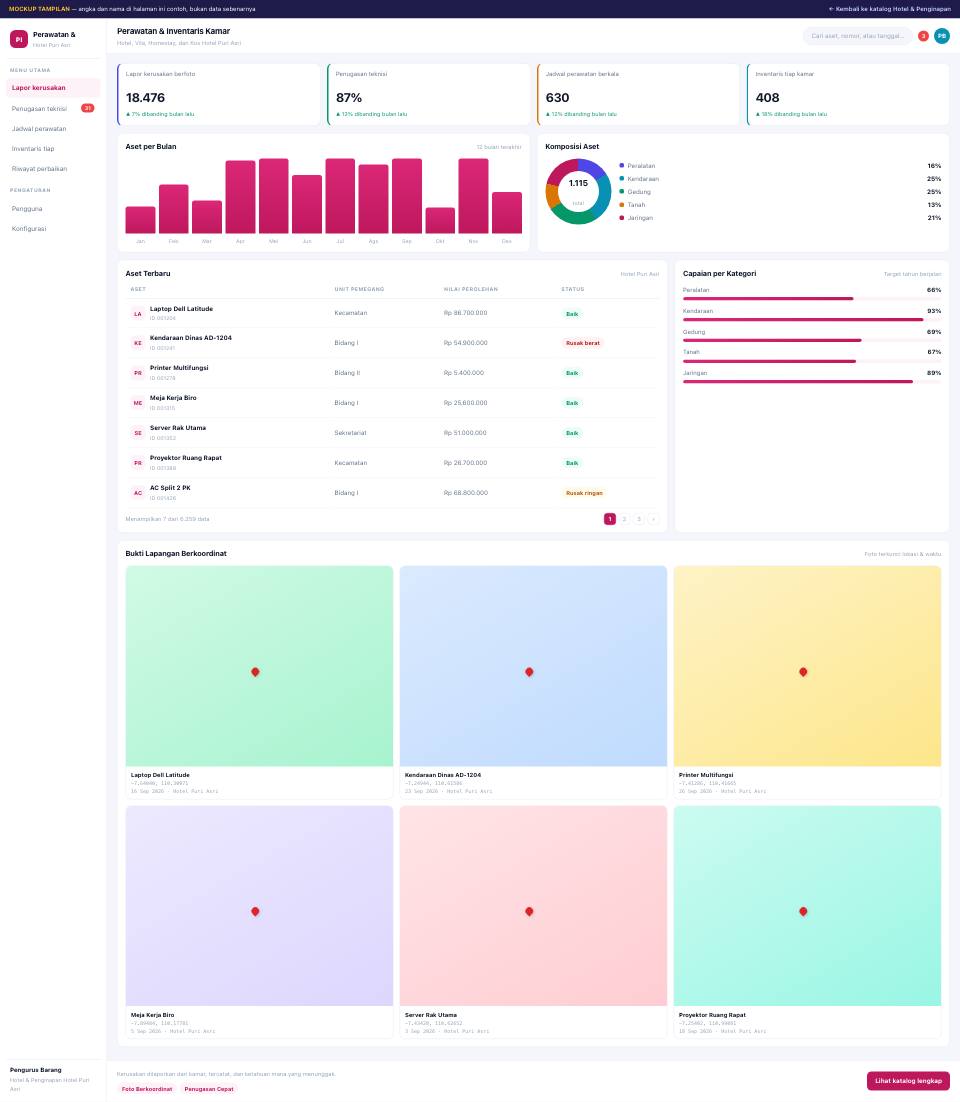The image size is (960, 1102).
Task: Click UNIT PEMEGANG column header
Action: [x=359, y=289]
